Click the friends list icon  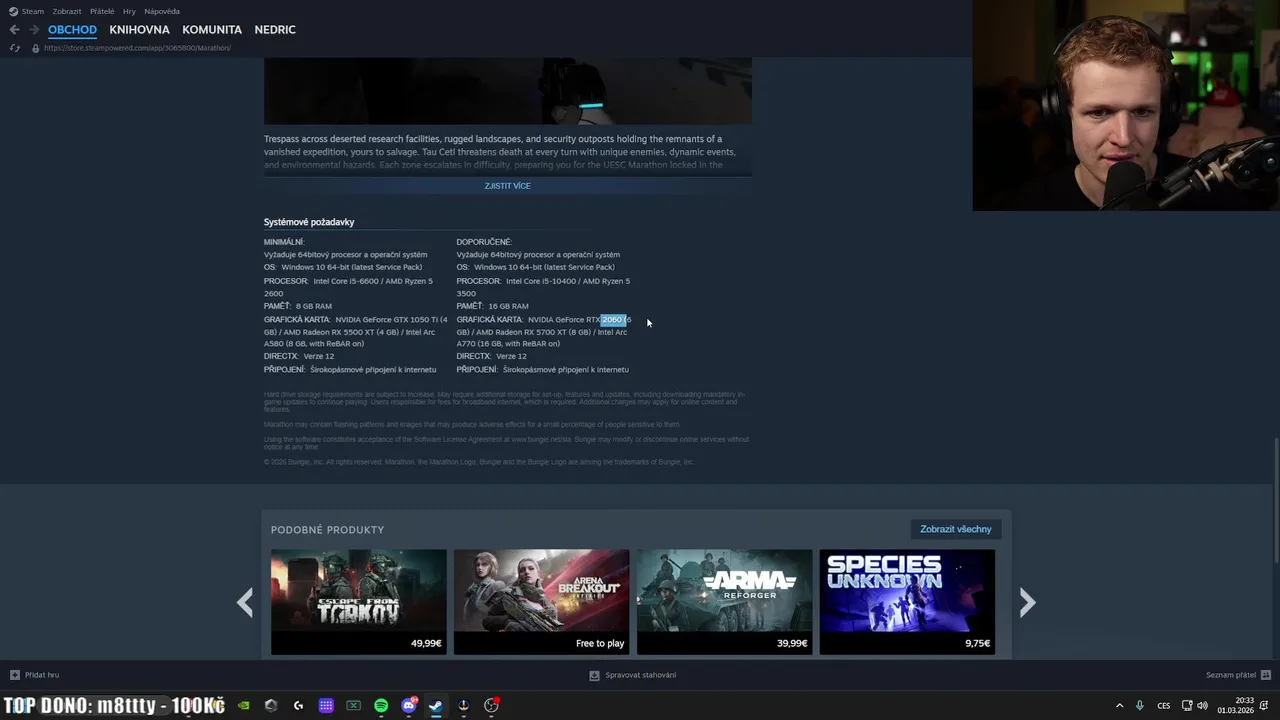click(x=1266, y=675)
